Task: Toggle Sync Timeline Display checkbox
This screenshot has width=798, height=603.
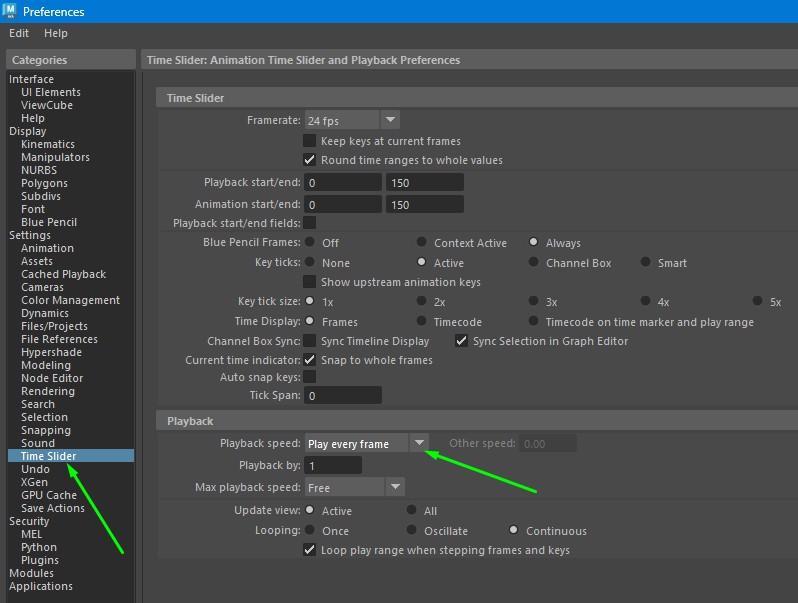Action: pyautogui.click(x=310, y=341)
